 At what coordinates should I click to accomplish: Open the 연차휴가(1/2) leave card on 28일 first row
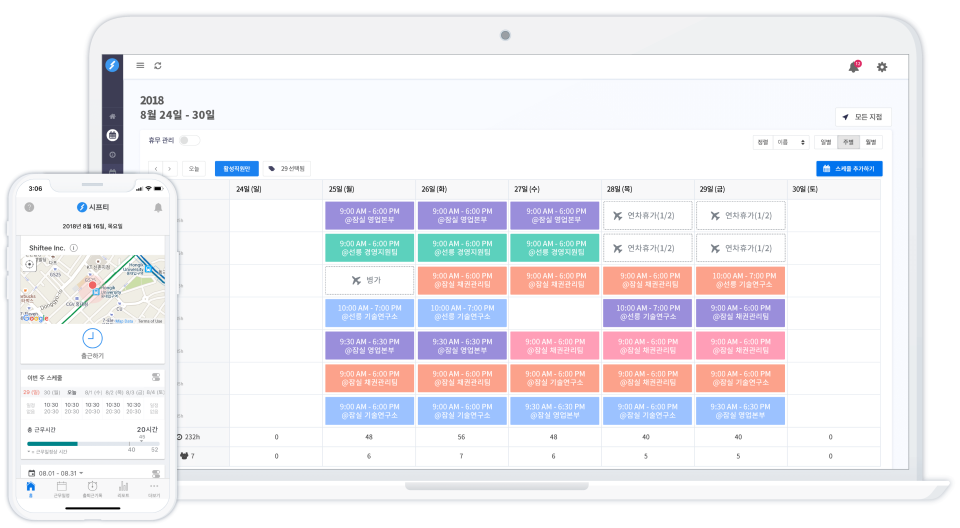coord(648,216)
